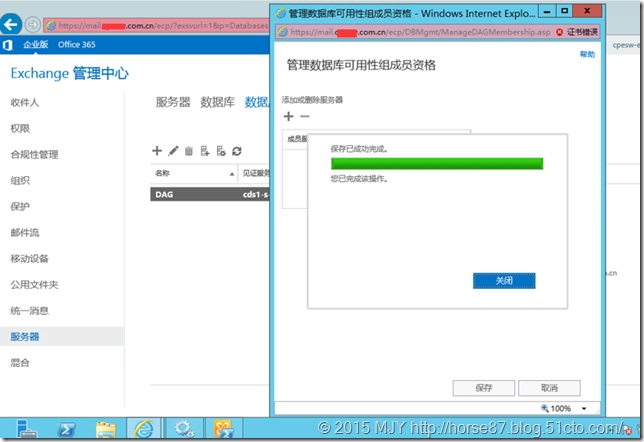Click the add (+) DAG toolbar icon
Image resolution: width=644 pixels, height=442 pixels.
pos(157,151)
